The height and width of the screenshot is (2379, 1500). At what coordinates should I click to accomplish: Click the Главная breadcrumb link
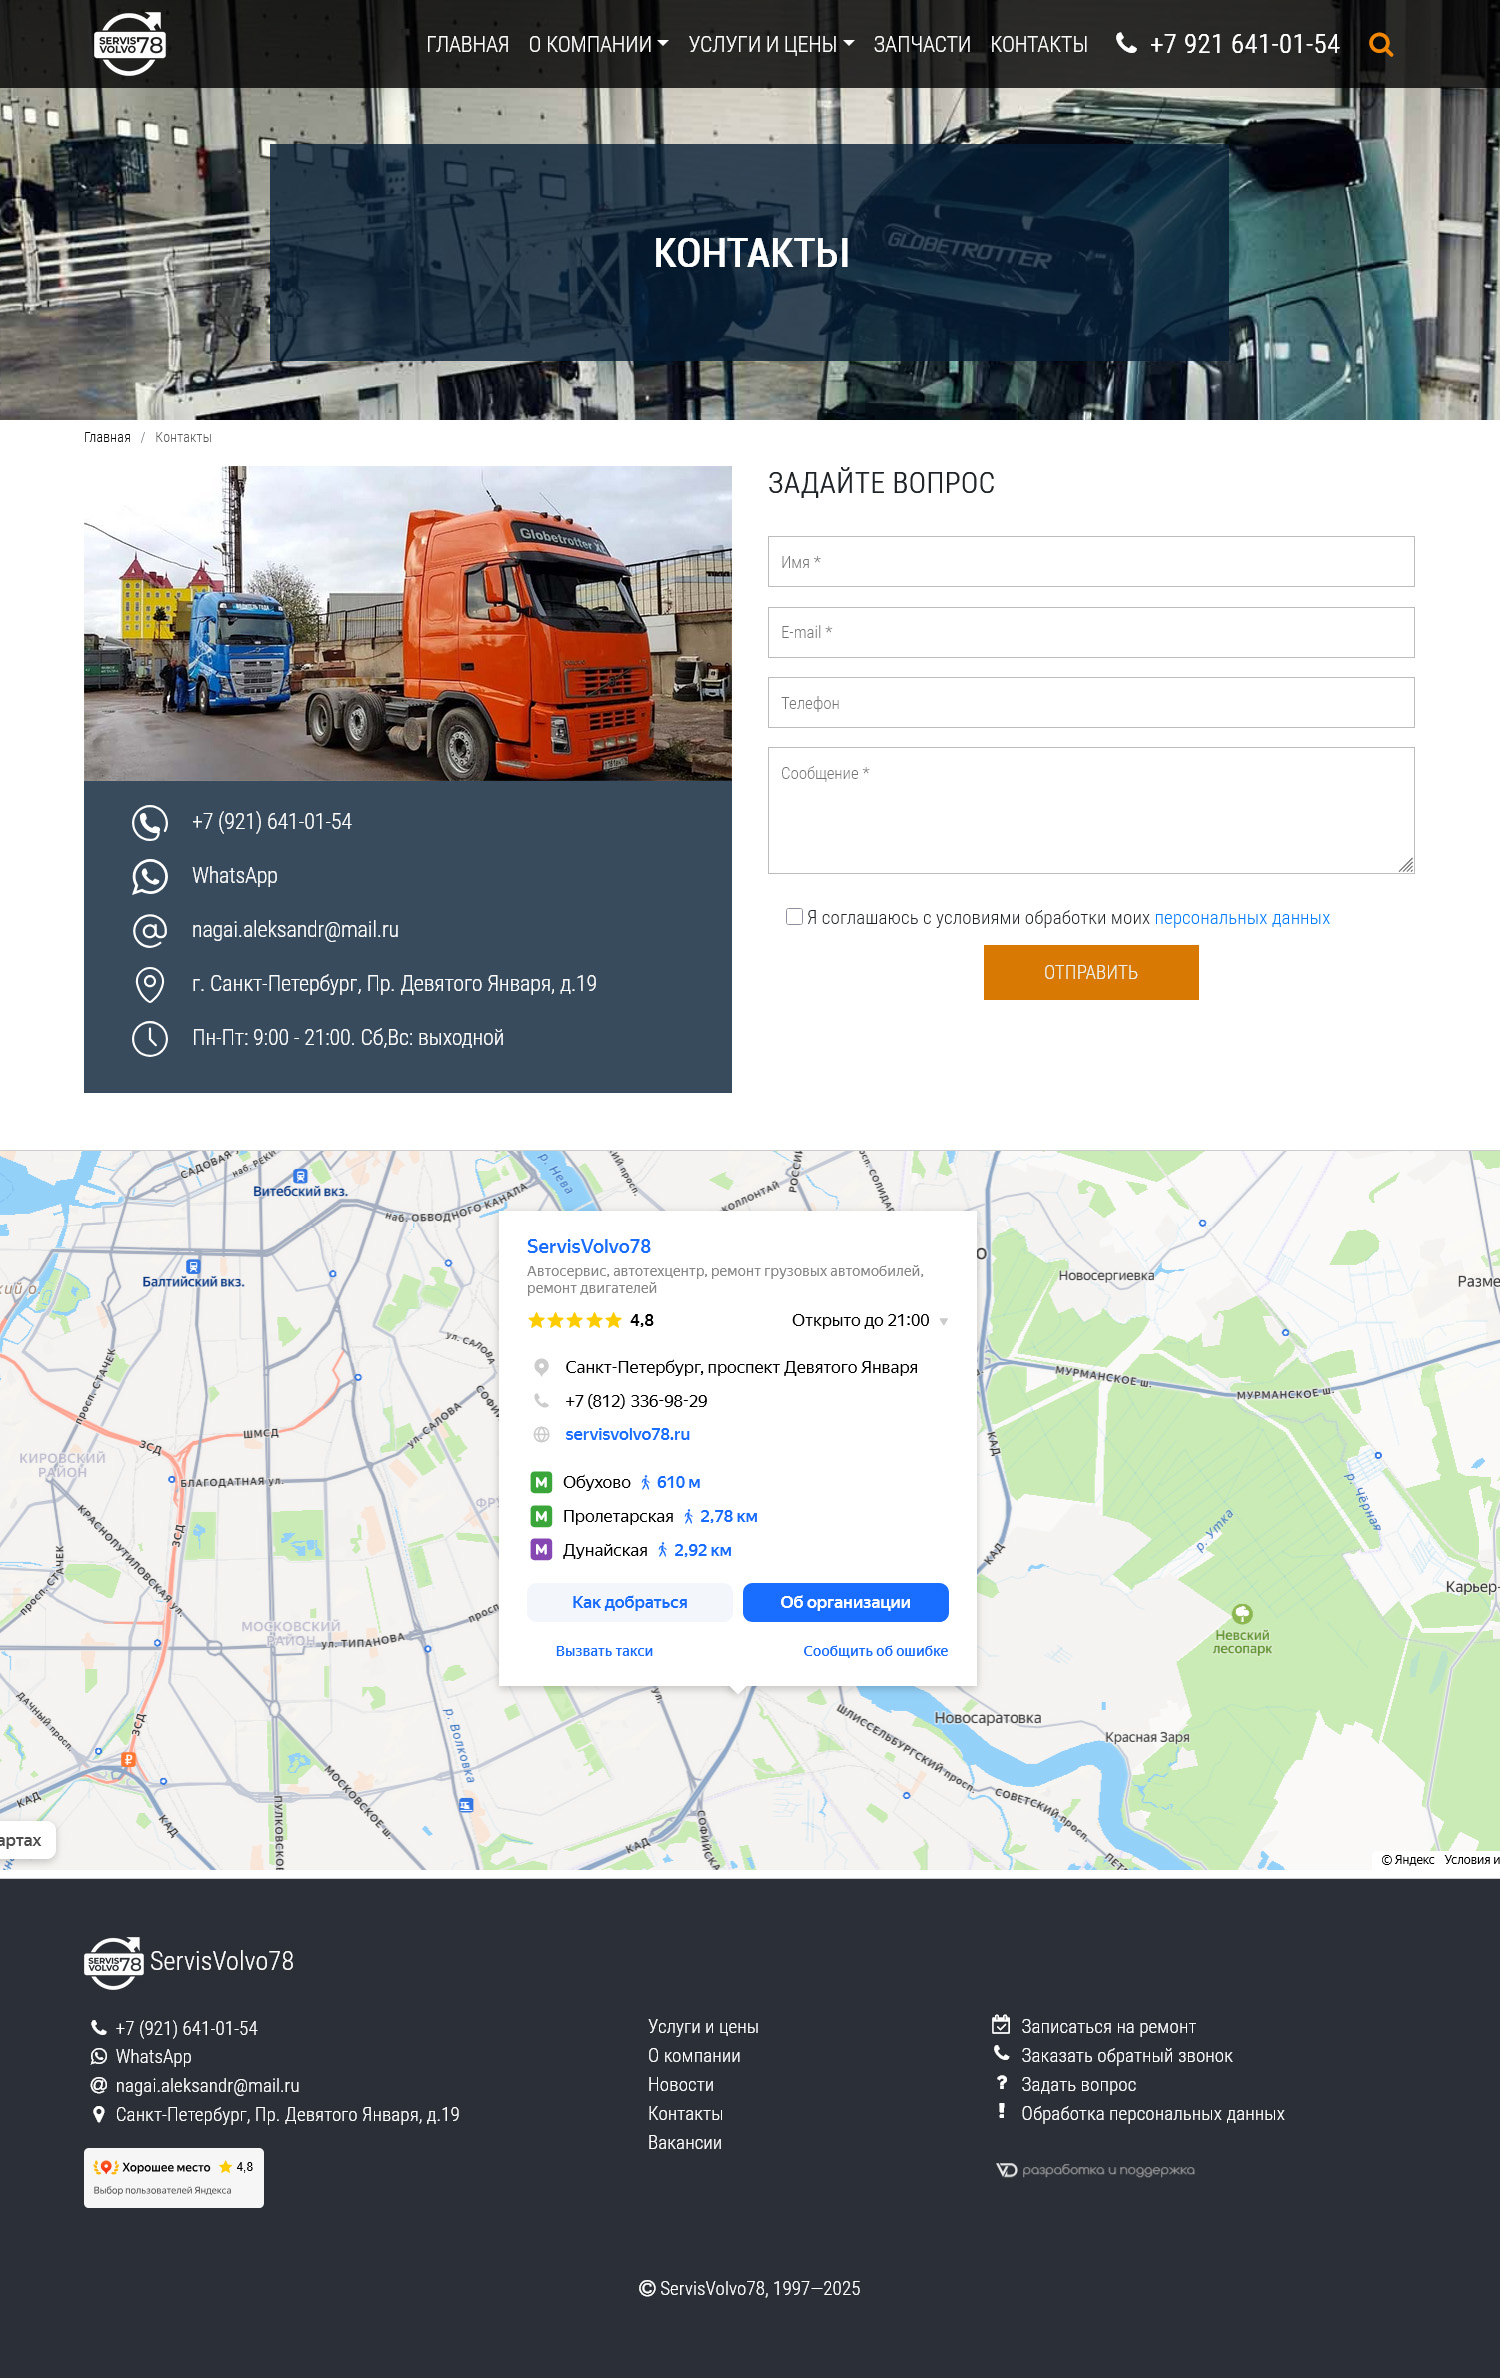pos(107,438)
